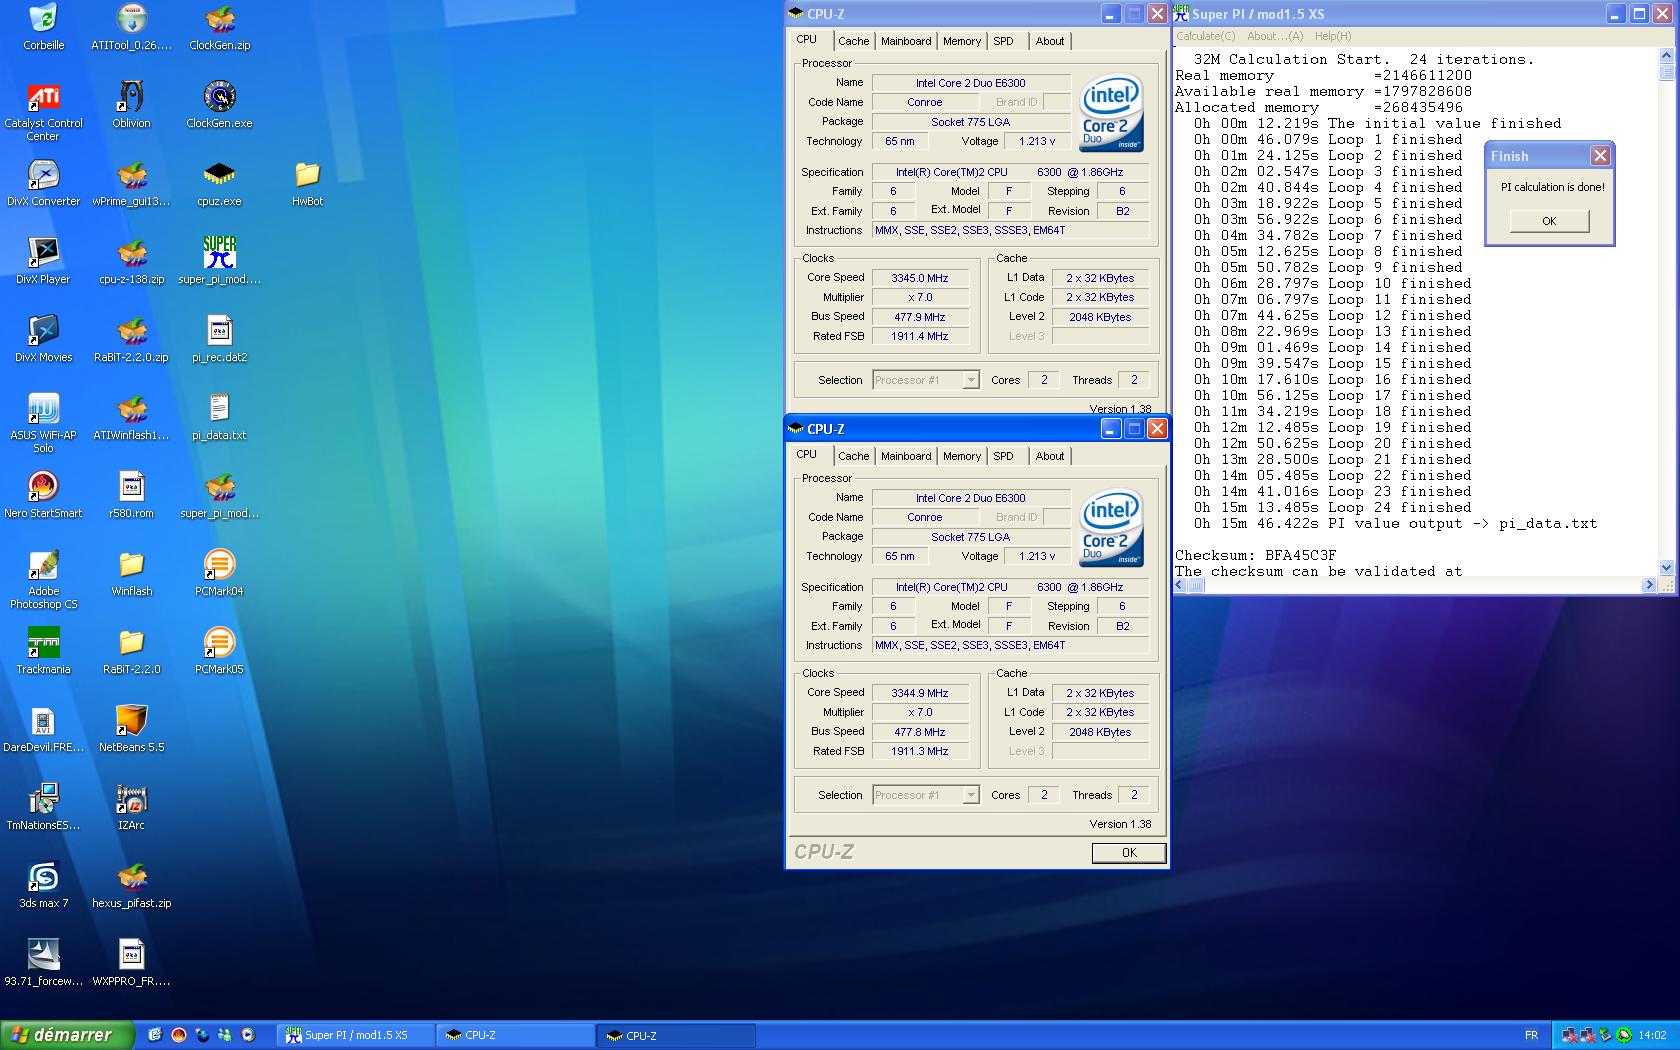1680x1050 pixels.
Task: Open Calculate menu in Super PI
Action: click(1206, 36)
